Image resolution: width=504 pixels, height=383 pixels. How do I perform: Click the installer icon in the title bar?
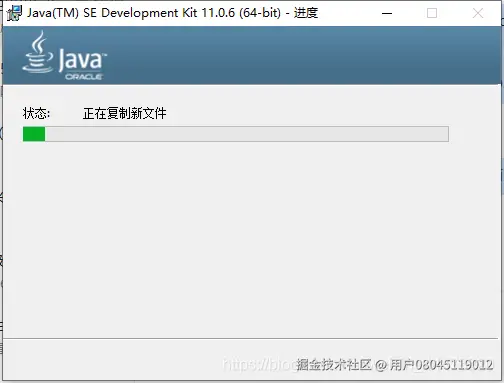click(14, 13)
